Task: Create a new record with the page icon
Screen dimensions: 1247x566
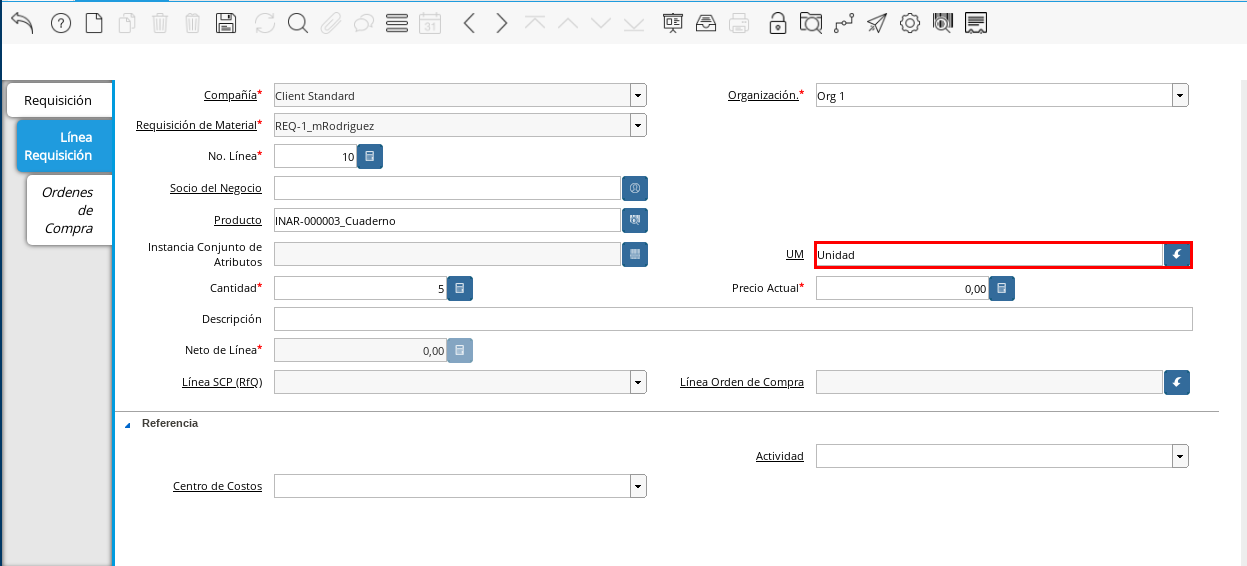Action: pos(94,24)
